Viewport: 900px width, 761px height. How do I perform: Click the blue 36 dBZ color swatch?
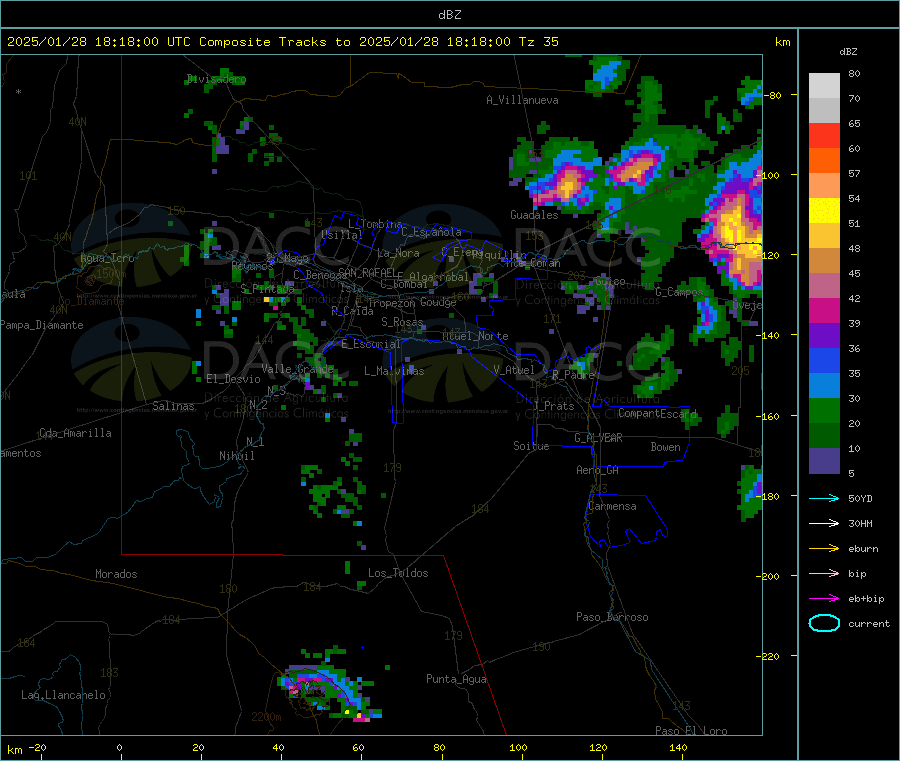click(824, 360)
